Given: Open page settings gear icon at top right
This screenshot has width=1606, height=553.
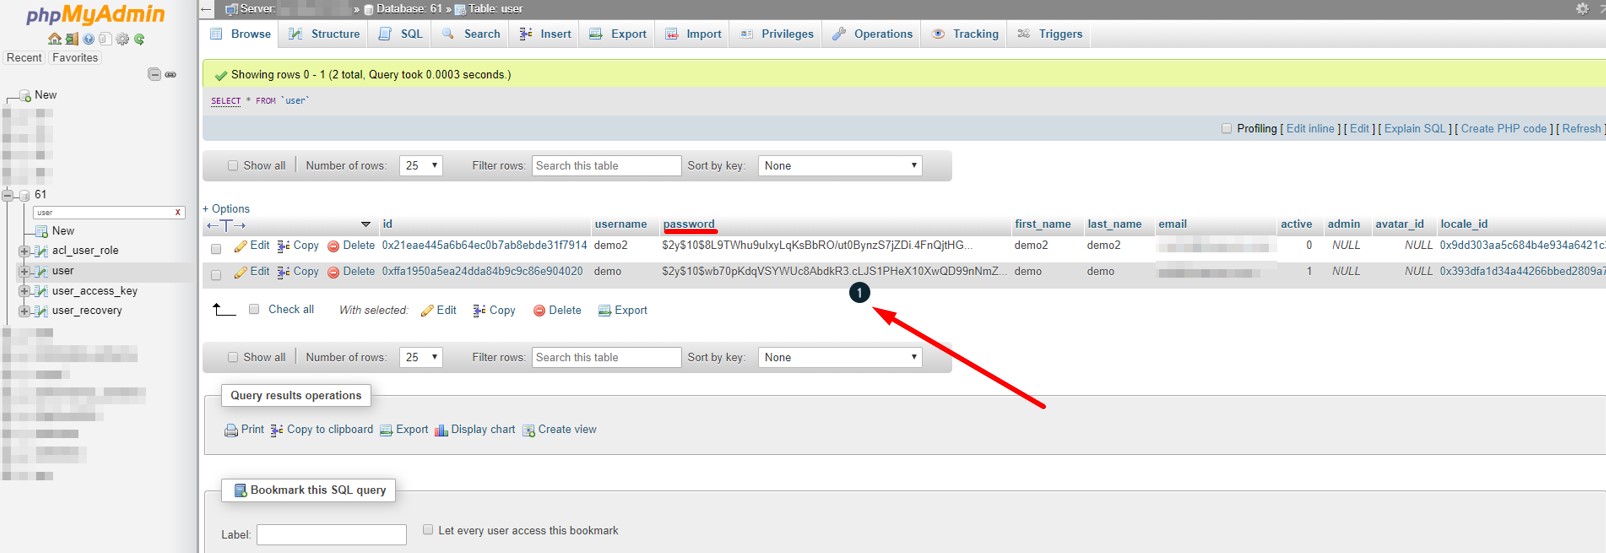Looking at the screenshot, I should click(1582, 9).
